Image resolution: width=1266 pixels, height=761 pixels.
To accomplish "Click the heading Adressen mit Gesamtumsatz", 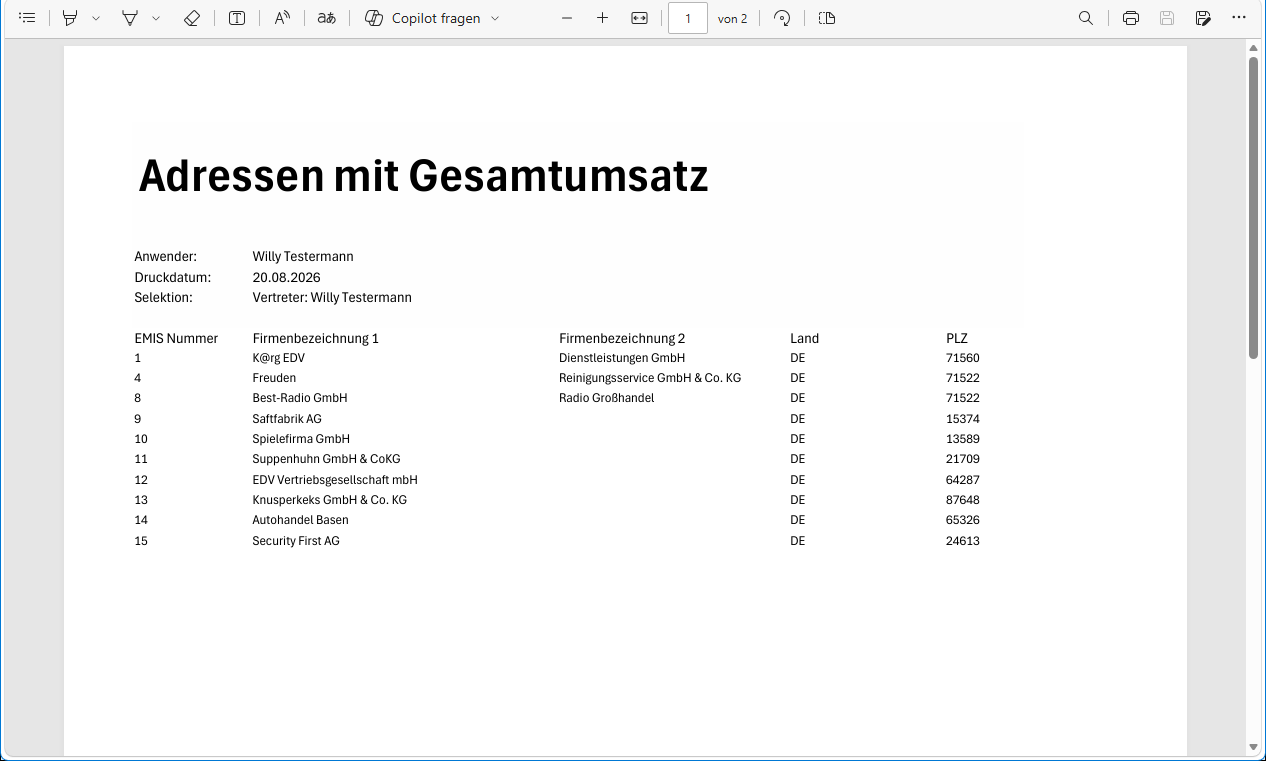I will pyautogui.click(x=423, y=176).
